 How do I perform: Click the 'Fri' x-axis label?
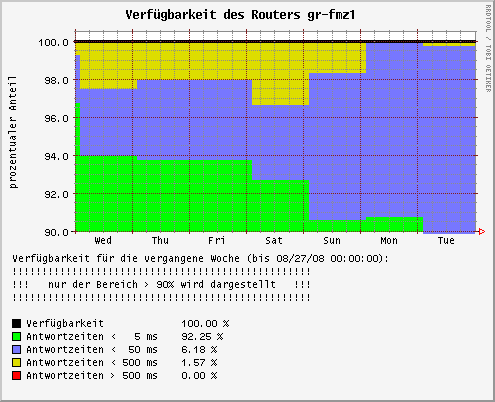217,240
